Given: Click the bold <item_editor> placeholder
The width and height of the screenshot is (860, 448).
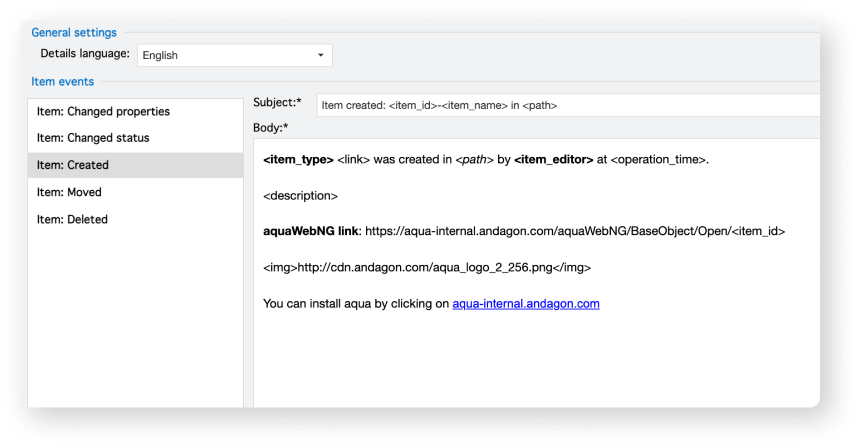Looking at the screenshot, I should (553, 160).
